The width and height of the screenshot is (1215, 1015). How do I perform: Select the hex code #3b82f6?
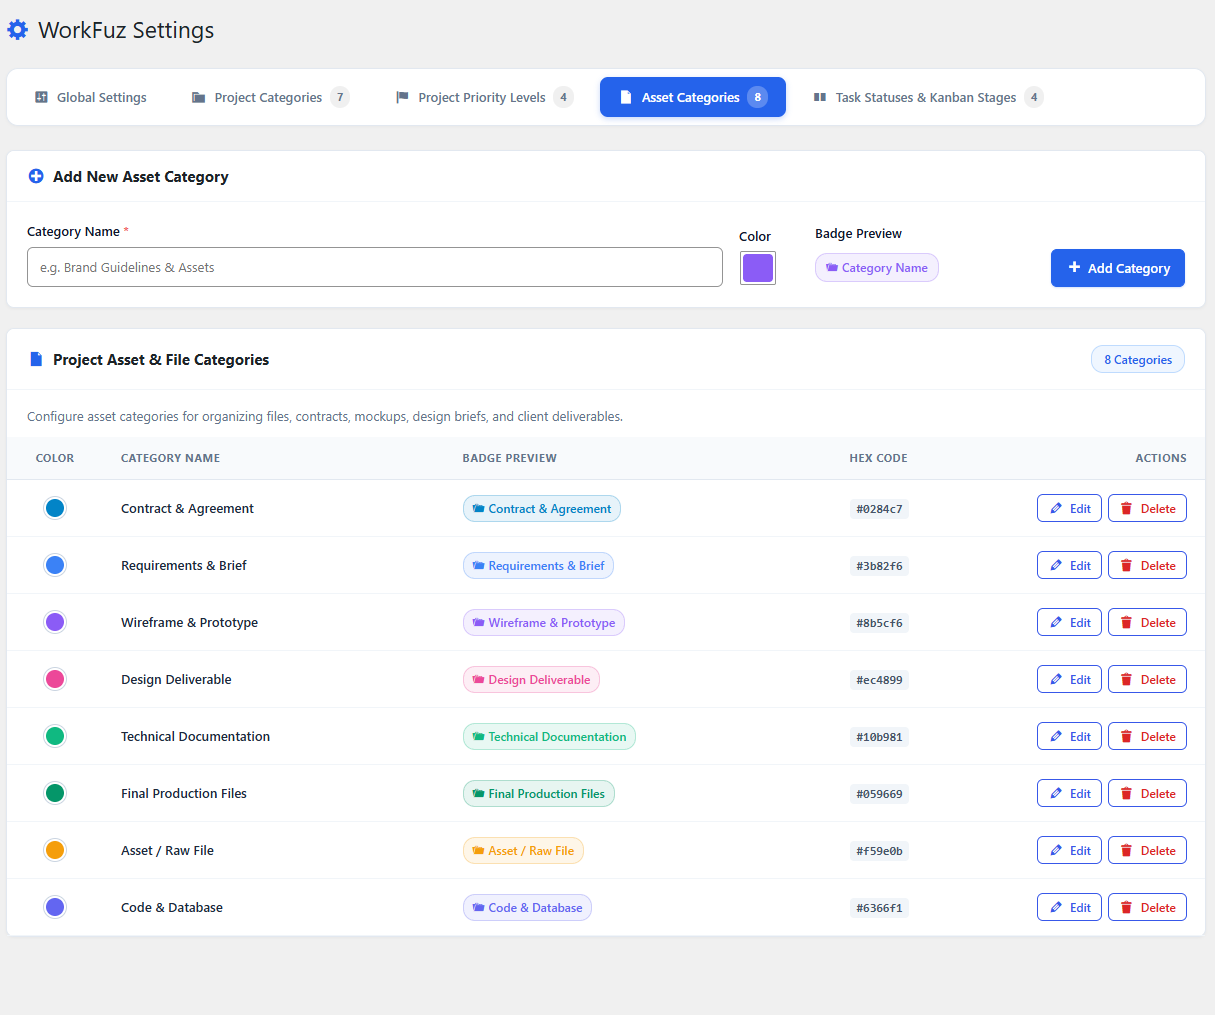[879, 566]
